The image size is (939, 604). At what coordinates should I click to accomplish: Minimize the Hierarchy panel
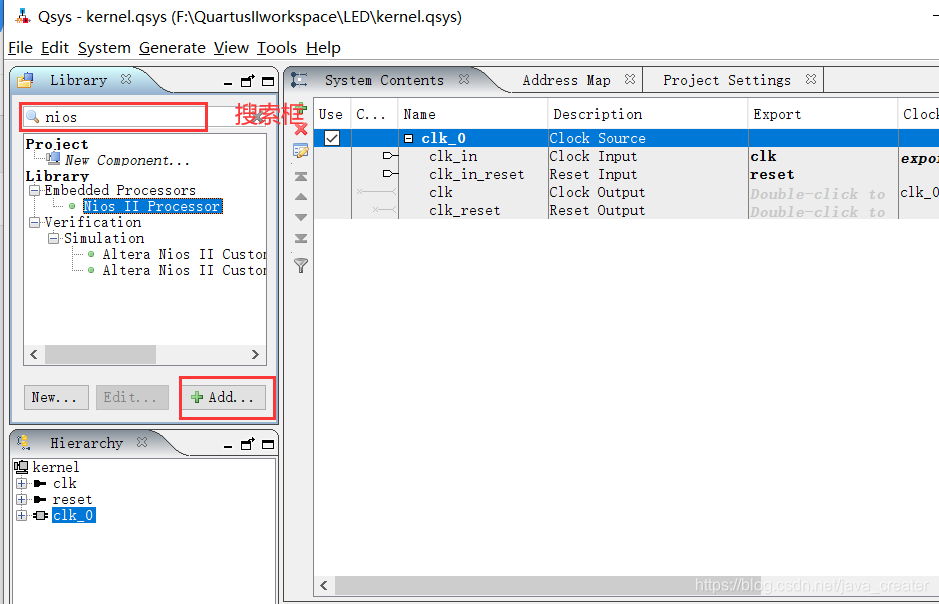(228, 445)
